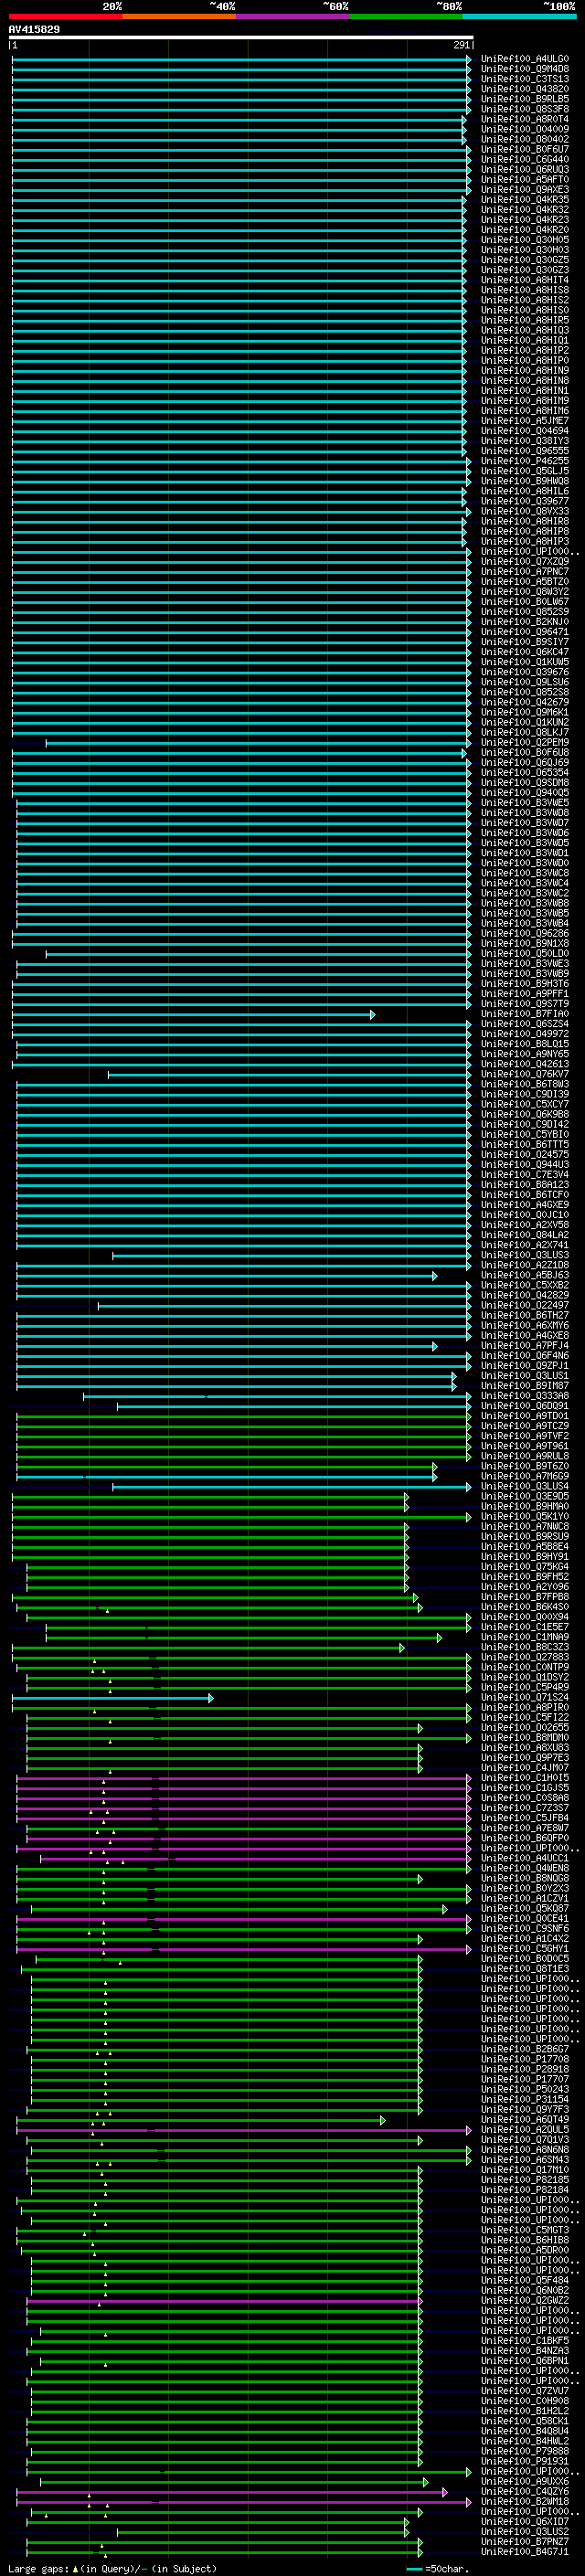Select the UniRef100_Q6SZS4 entry
The image size is (585, 2576).
(x=524, y=1024)
